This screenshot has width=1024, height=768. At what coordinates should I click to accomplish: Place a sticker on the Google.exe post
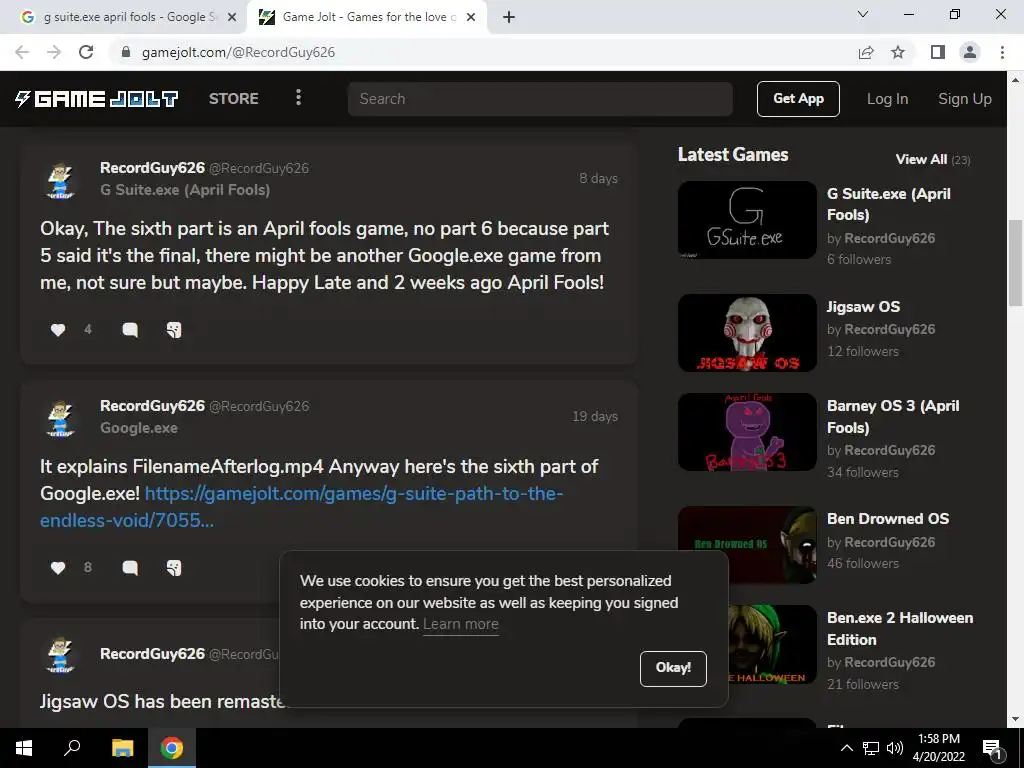click(x=174, y=568)
